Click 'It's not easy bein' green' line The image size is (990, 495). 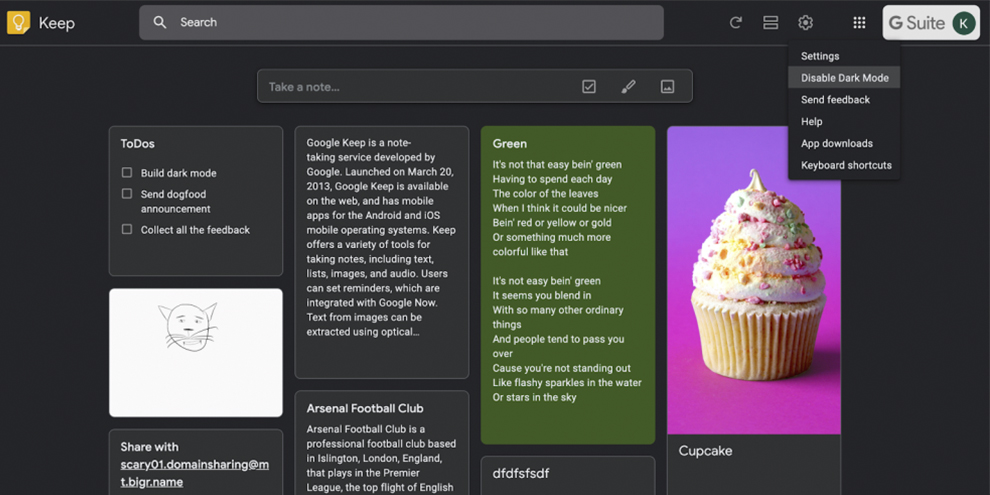click(x=547, y=281)
